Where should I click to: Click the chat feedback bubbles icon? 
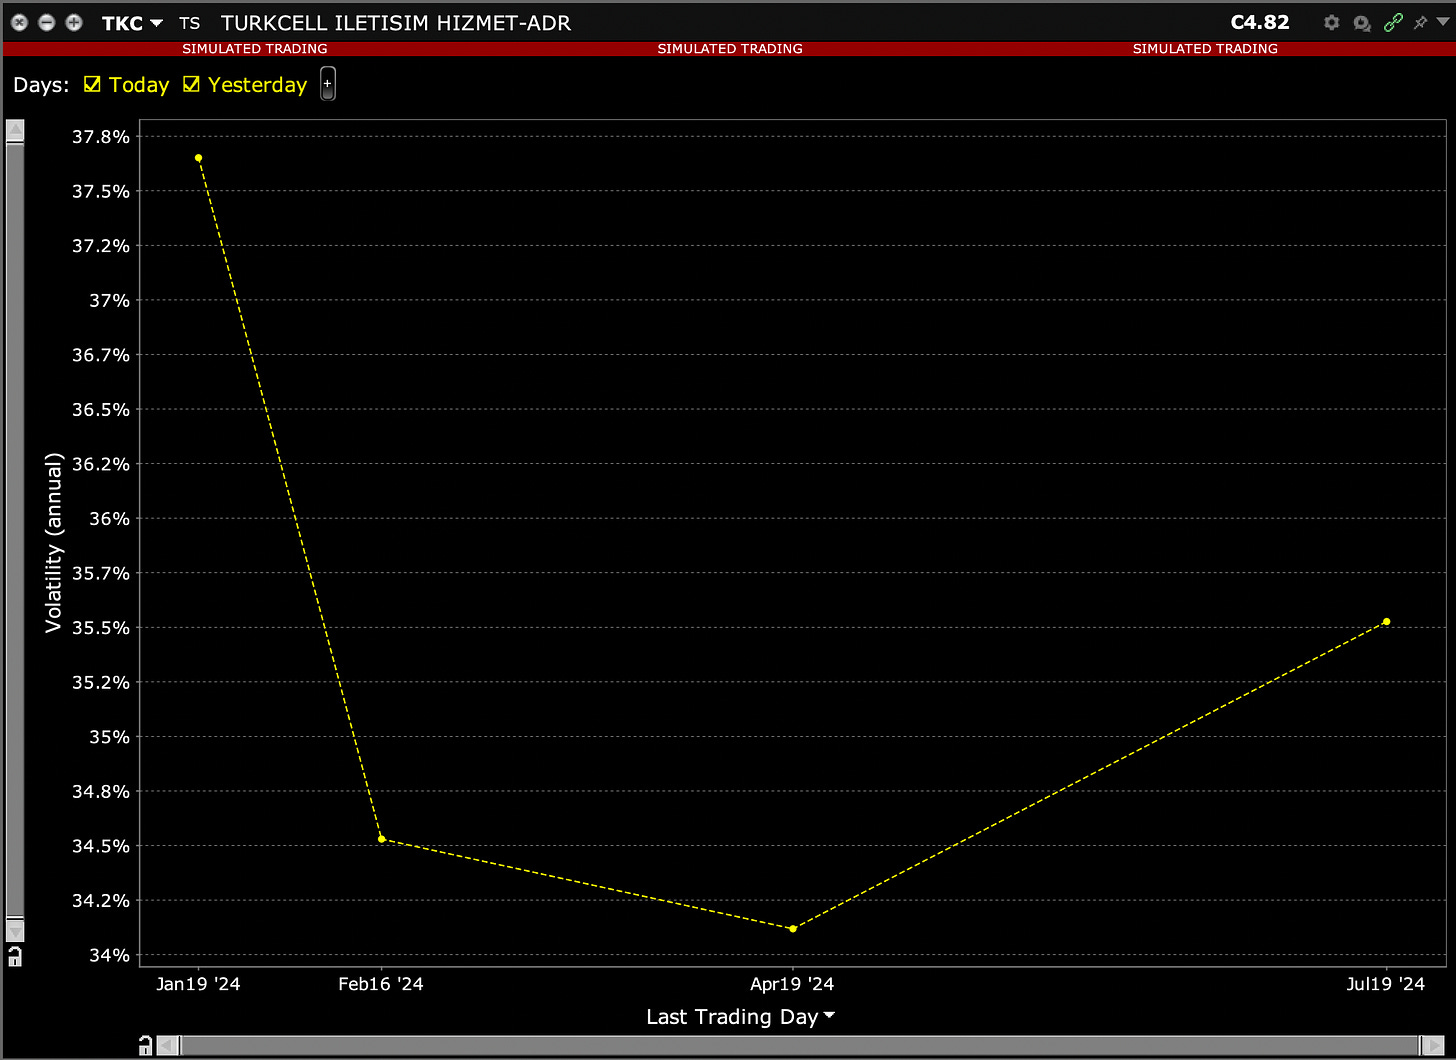pos(1361,23)
